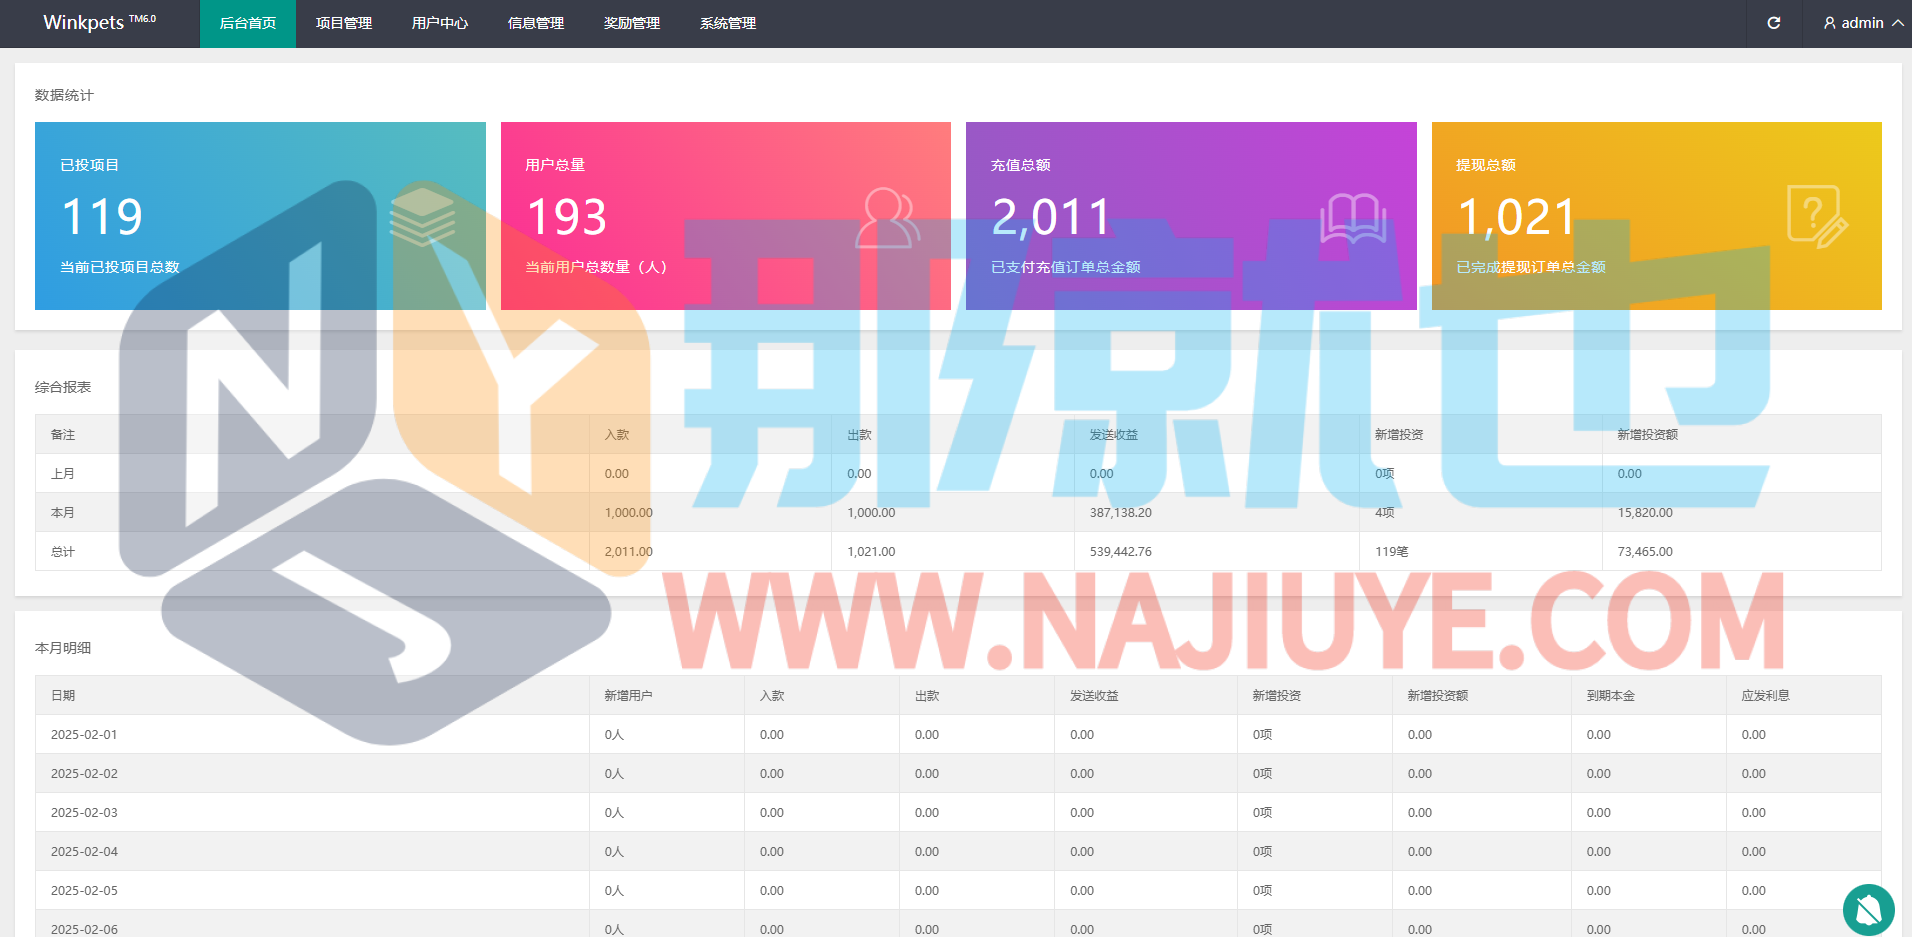
Task: Open the 用户中心 menu
Action: pos(440,23)
